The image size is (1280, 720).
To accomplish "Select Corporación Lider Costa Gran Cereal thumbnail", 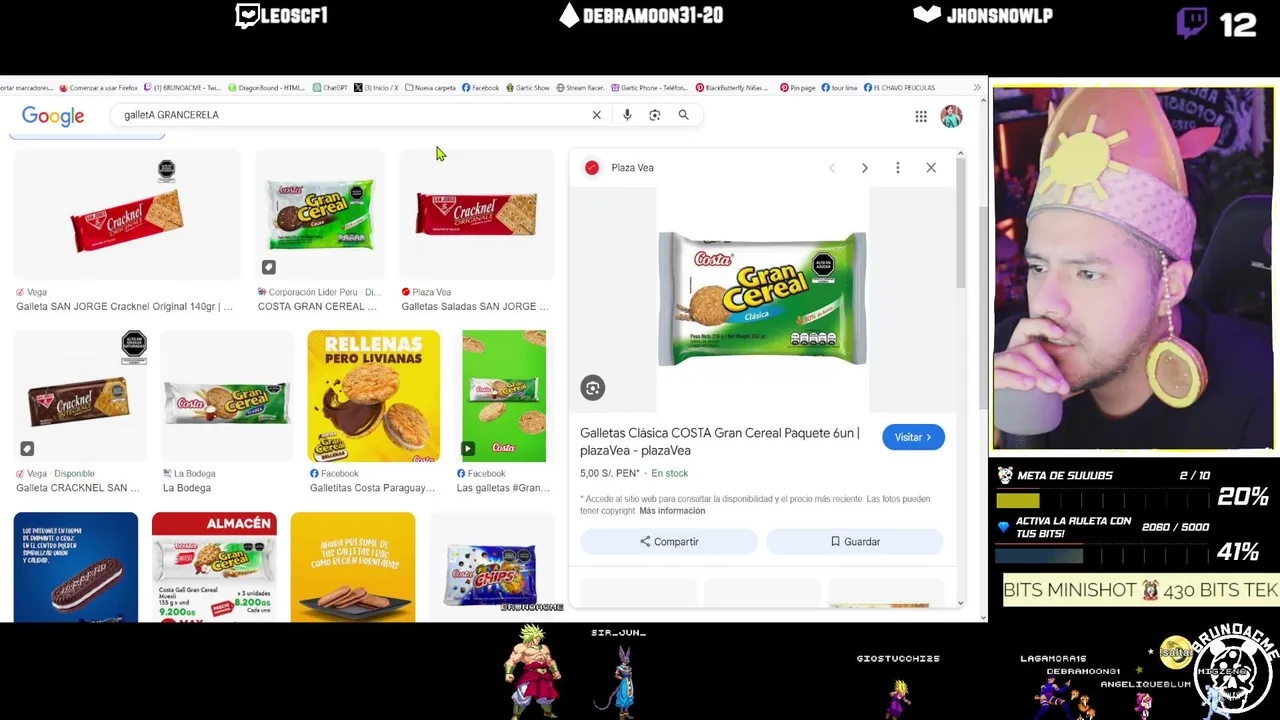I will tap(320, 215).
